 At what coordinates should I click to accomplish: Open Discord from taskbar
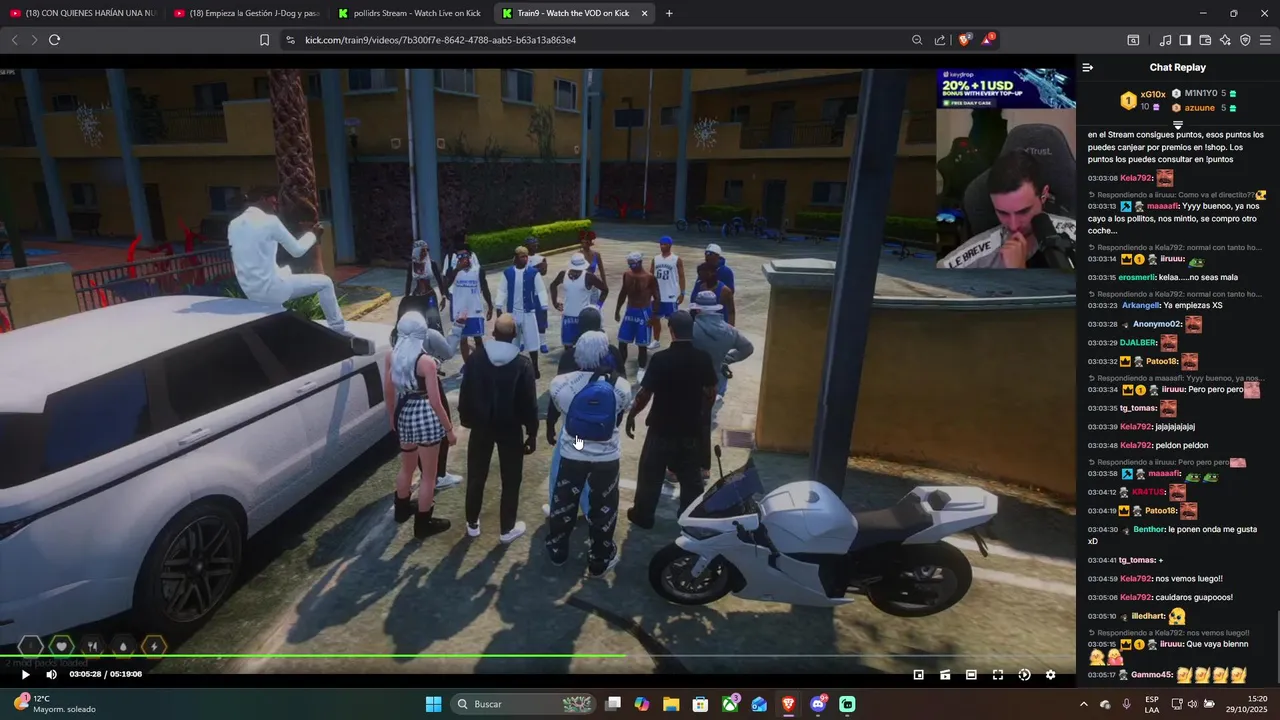coord(818,704)
